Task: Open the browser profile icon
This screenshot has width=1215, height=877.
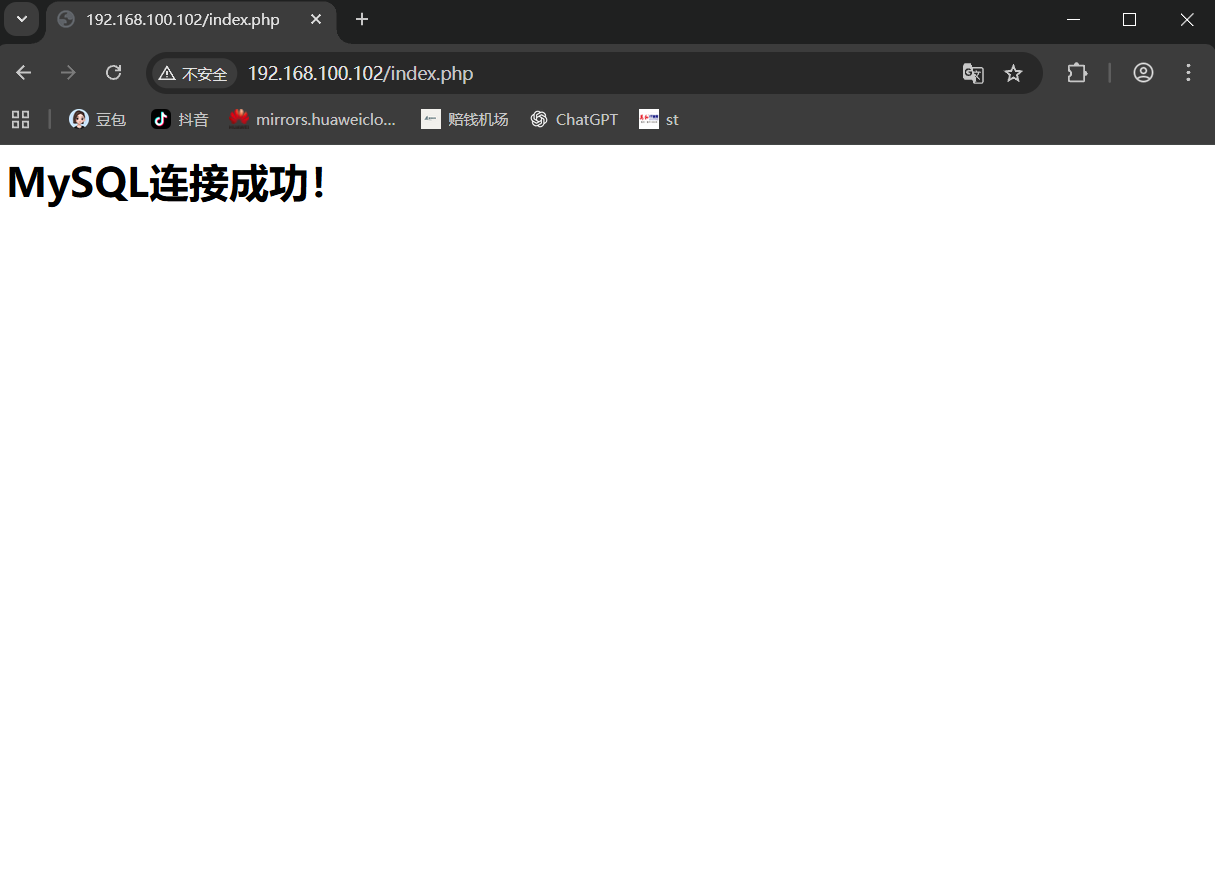Action: 1143,73
